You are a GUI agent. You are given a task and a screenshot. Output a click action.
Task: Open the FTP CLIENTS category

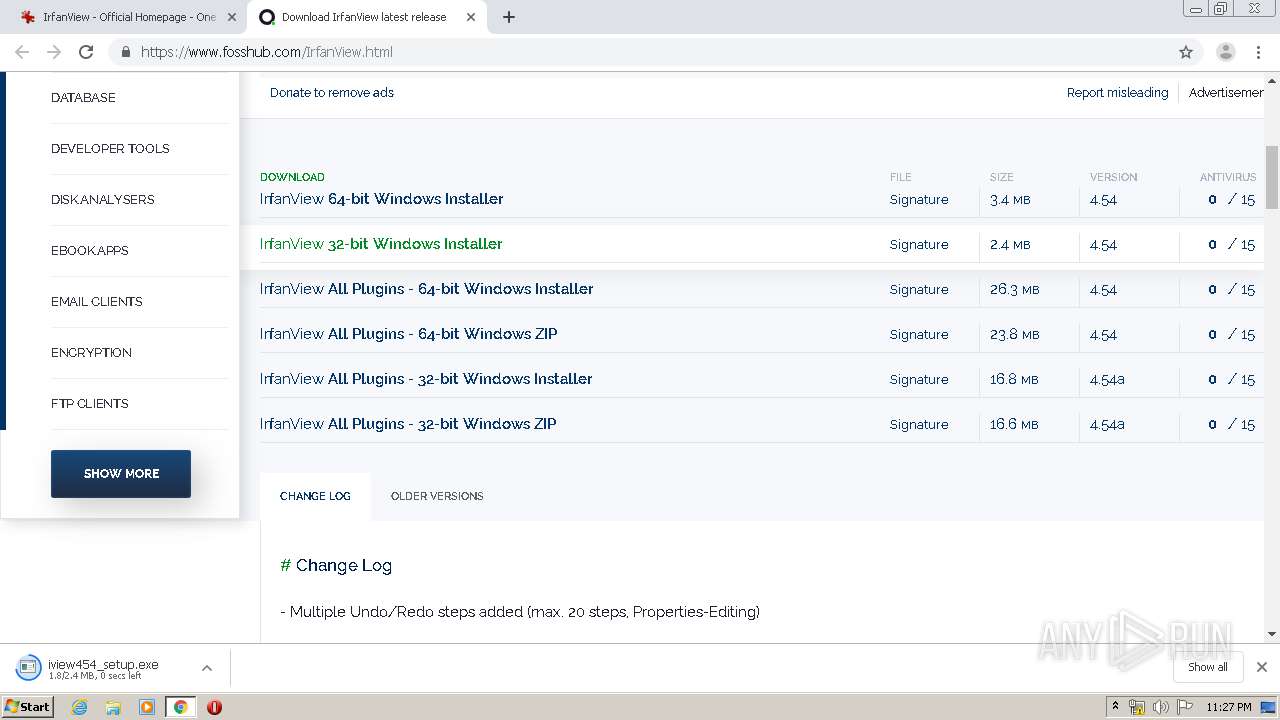(x=90, y=404)
